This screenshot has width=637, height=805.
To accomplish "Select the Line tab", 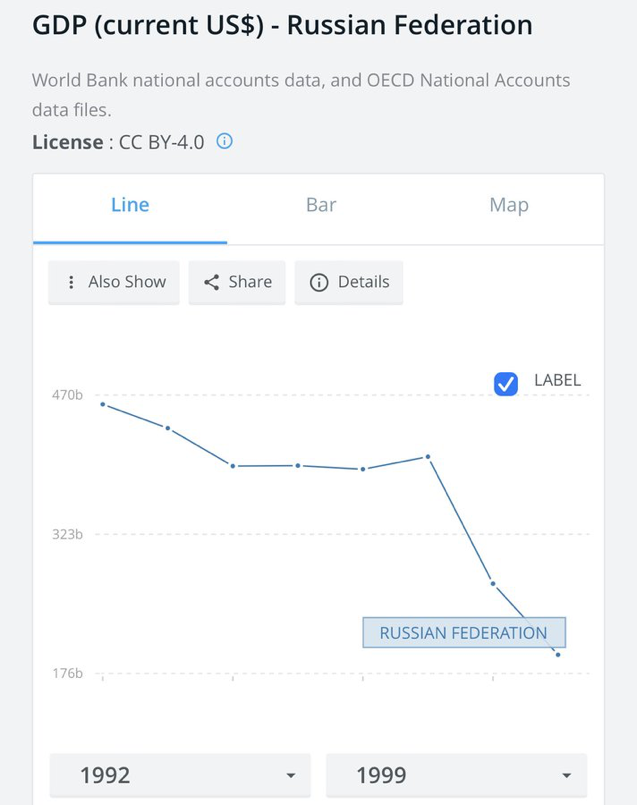I will [130, 205].
